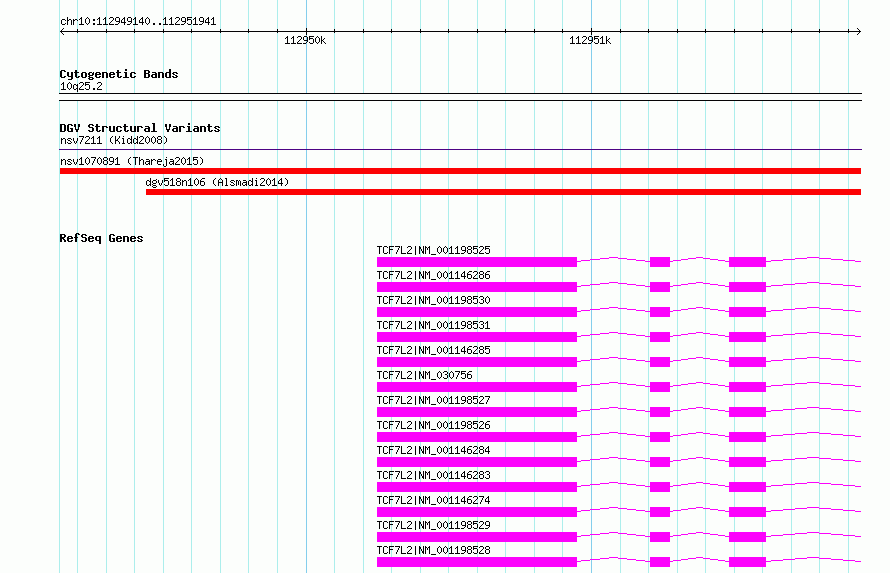This screenshot has height=573, width=890.
Task: Click the 112950k ruler tick label
Action: click(x=305, y=40)
